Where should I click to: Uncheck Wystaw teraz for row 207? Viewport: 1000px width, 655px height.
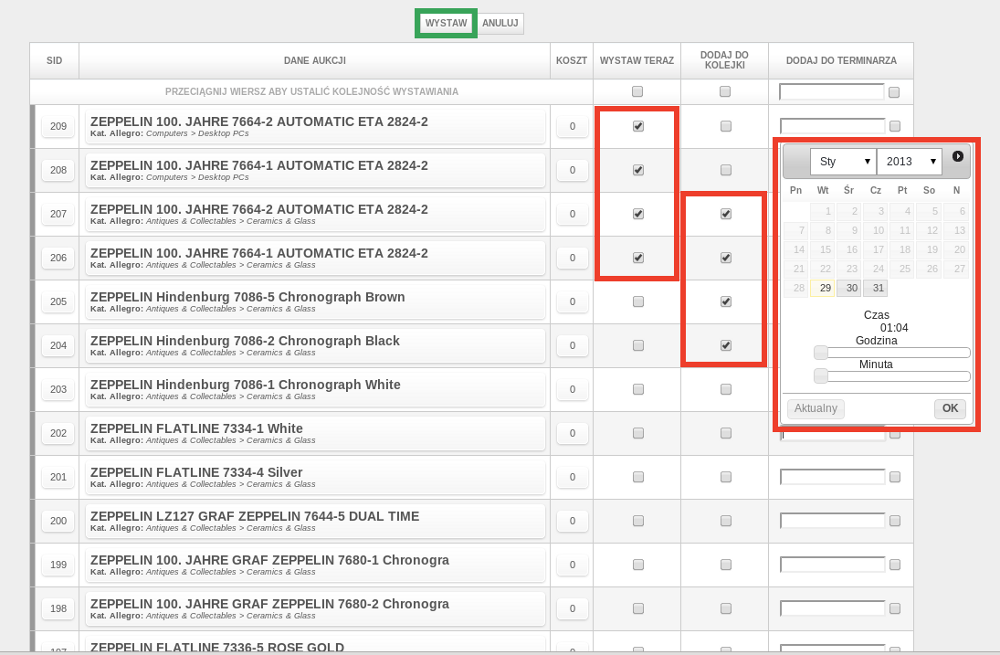tap(638, 214)
